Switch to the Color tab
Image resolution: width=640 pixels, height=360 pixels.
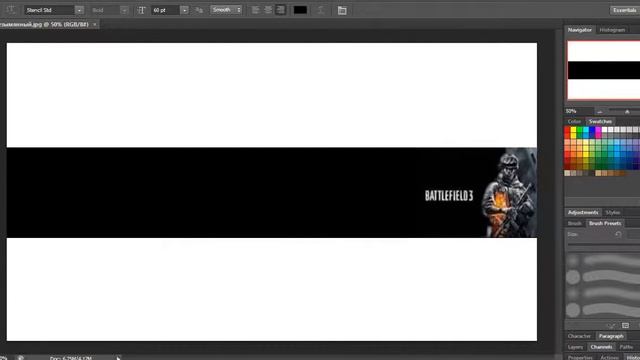coord(574,122)
